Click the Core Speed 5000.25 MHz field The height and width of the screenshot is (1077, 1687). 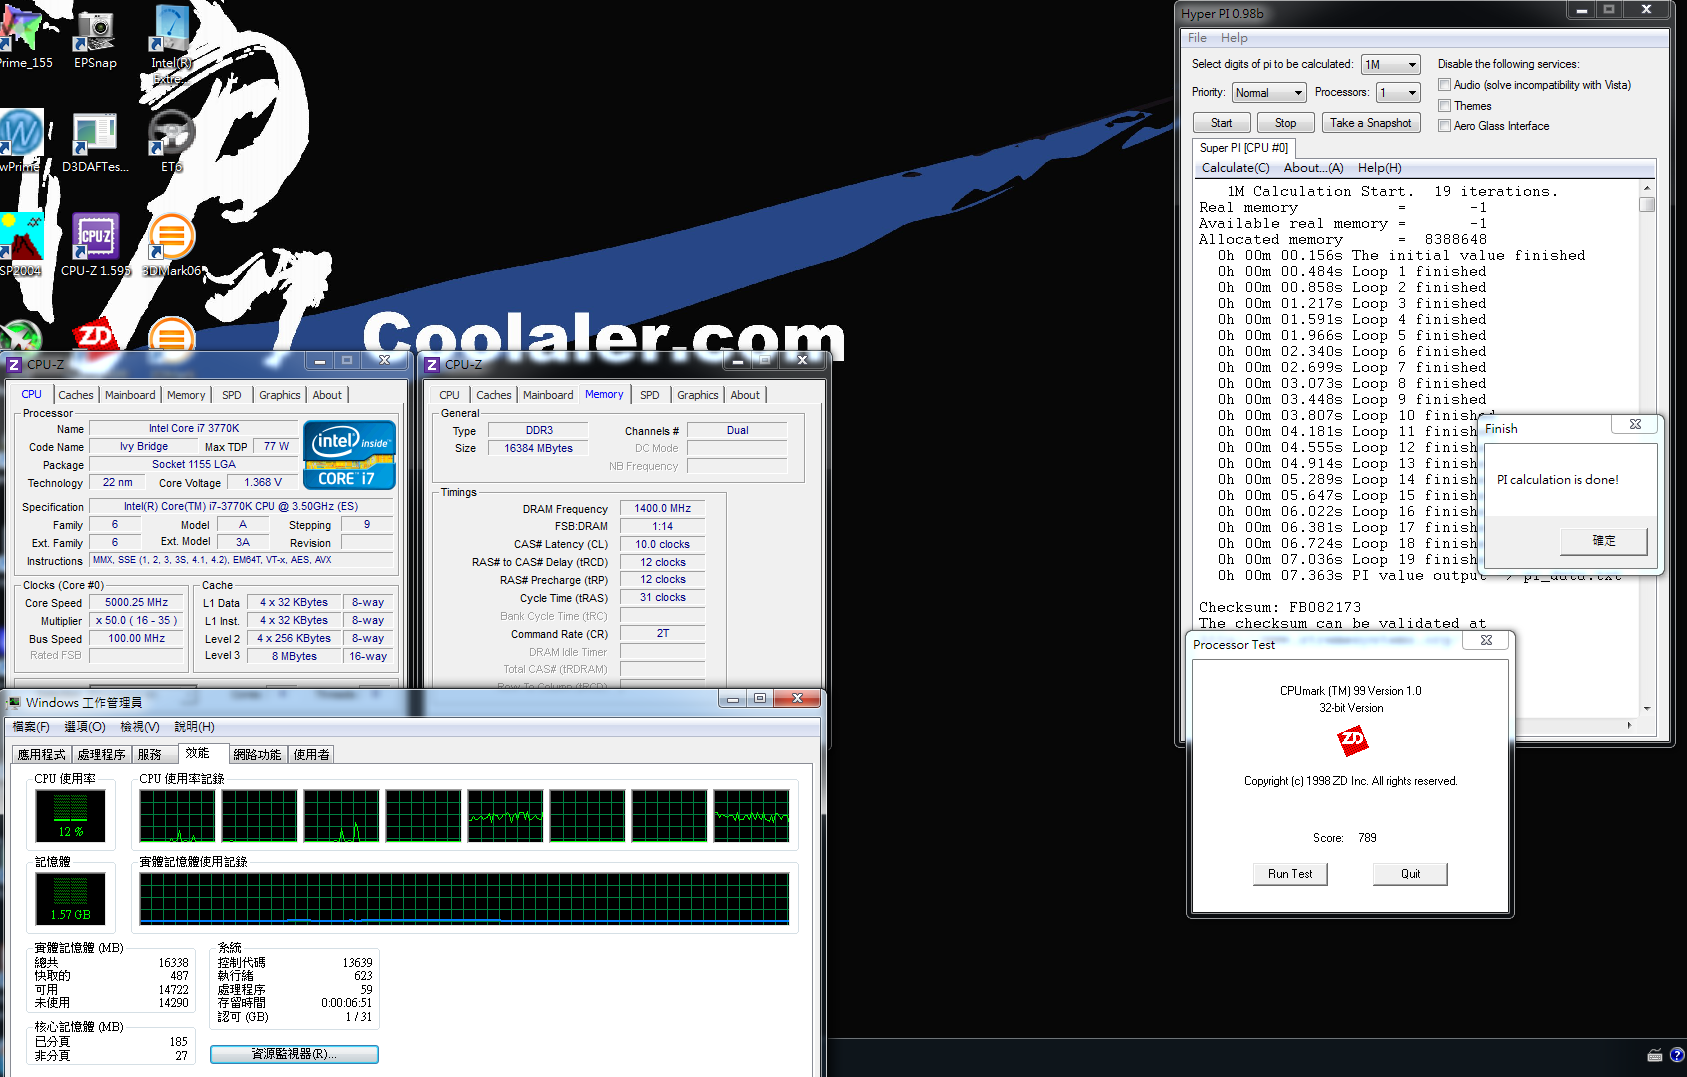coord(137,603)
